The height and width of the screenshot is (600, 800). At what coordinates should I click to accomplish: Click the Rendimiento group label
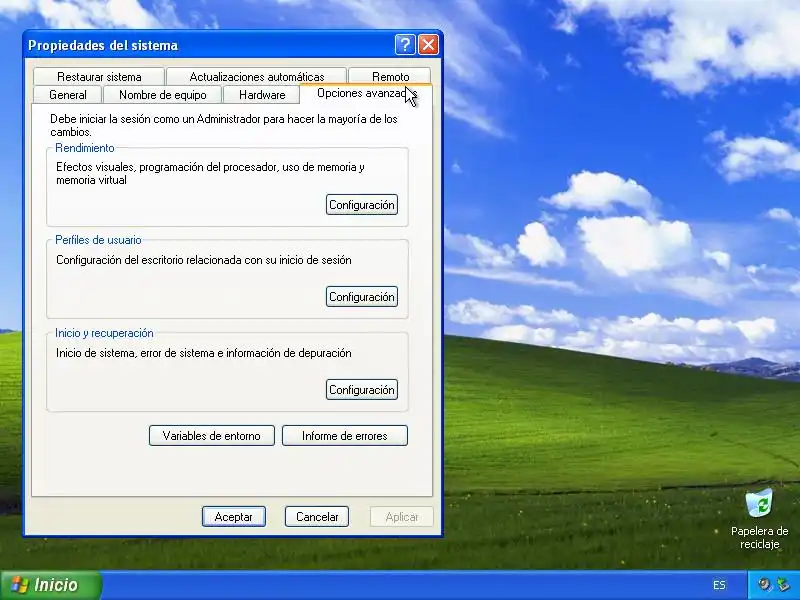coord(85,148)
